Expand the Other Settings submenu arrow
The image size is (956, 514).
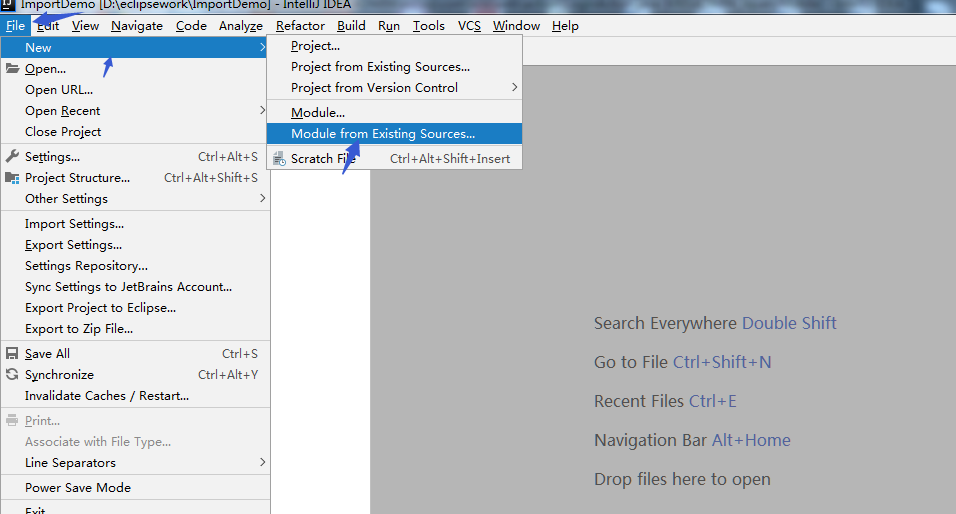(x=262, y=198)
